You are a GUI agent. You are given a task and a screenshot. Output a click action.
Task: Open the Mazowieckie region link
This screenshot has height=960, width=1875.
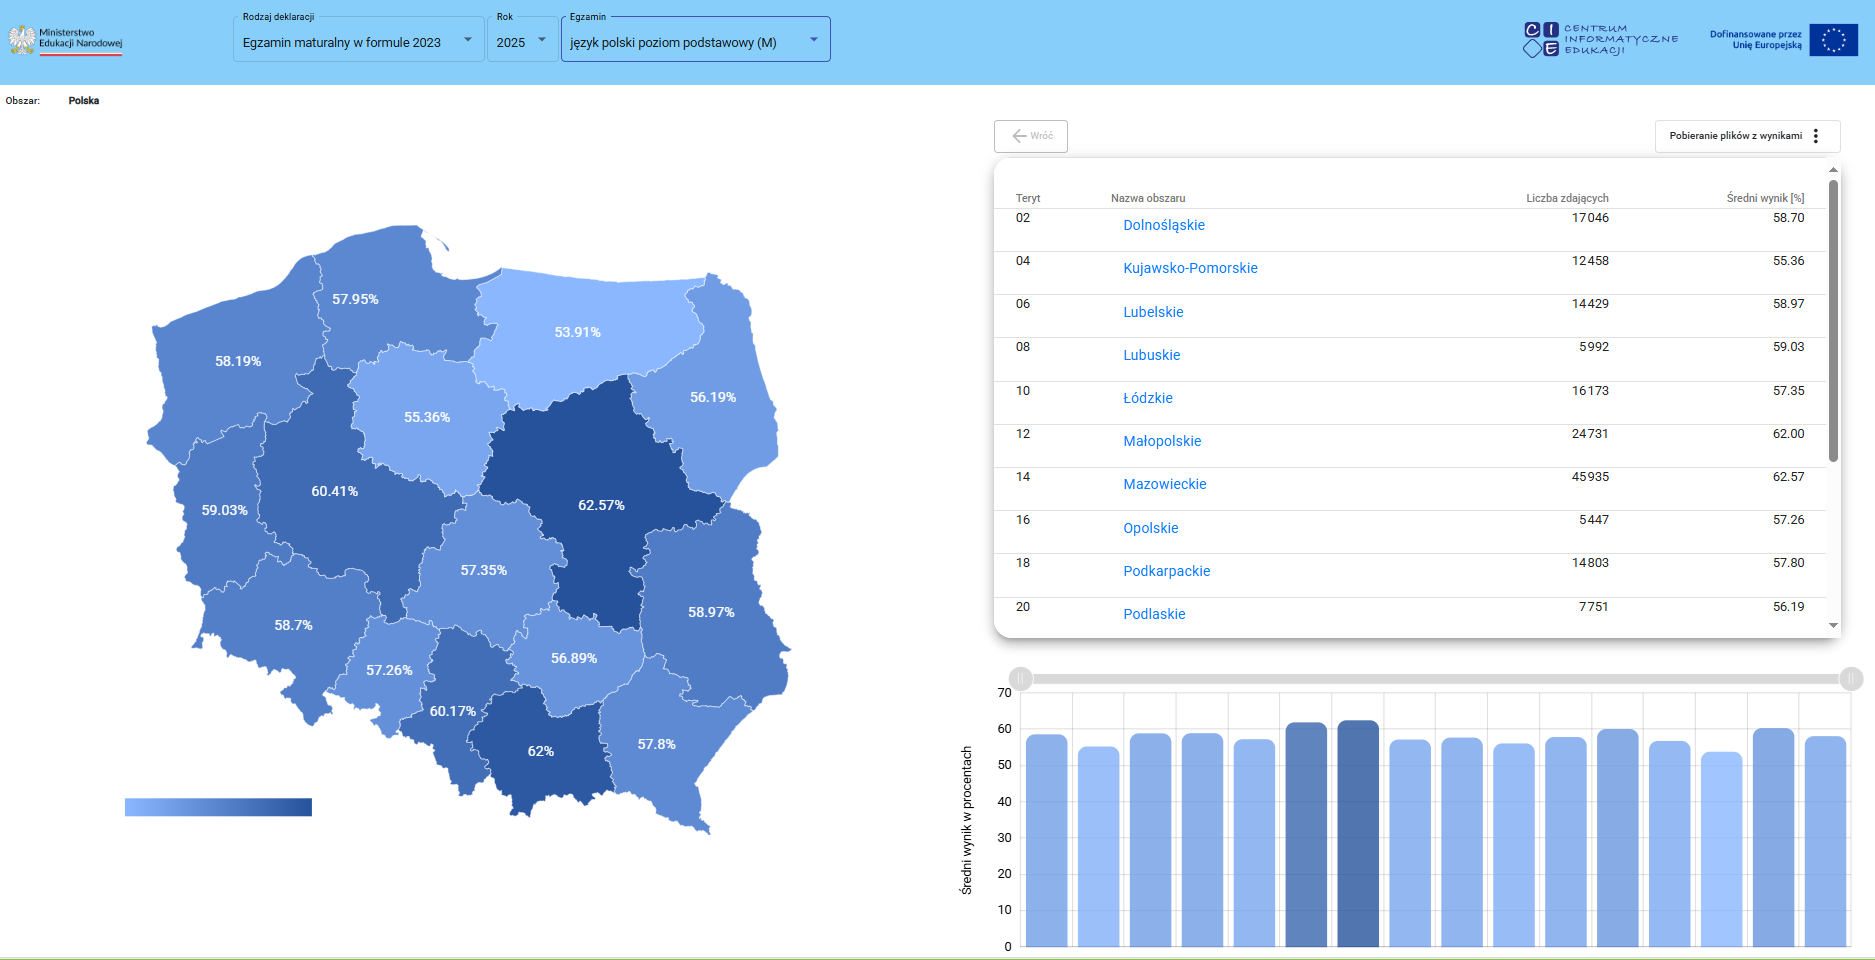click(1165, 484)
